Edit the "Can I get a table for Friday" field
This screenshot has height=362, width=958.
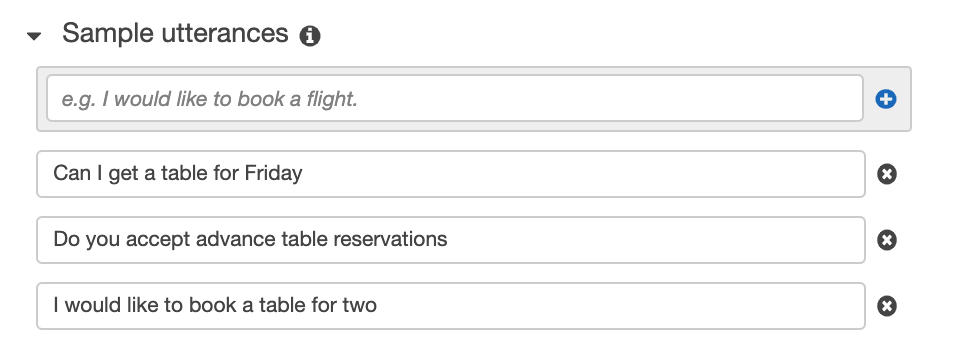pyautogui.click(x=451, y=174)
